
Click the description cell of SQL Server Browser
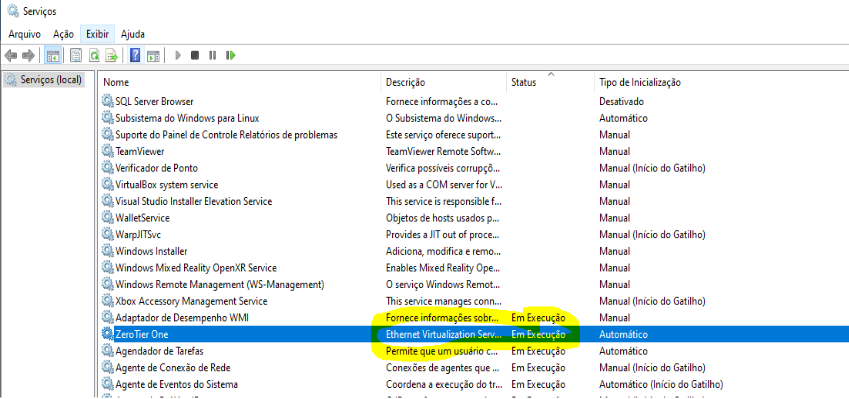[441, 101]
